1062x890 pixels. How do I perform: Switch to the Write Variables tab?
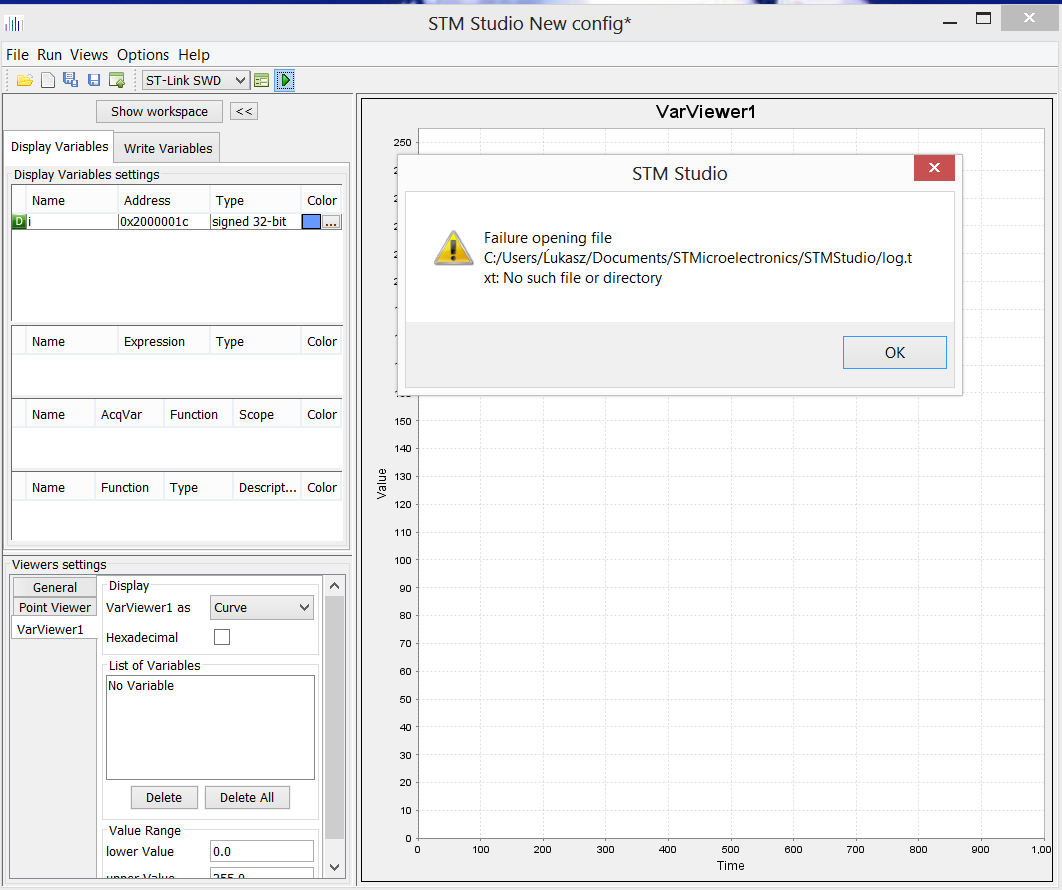[x=167, y=148]
